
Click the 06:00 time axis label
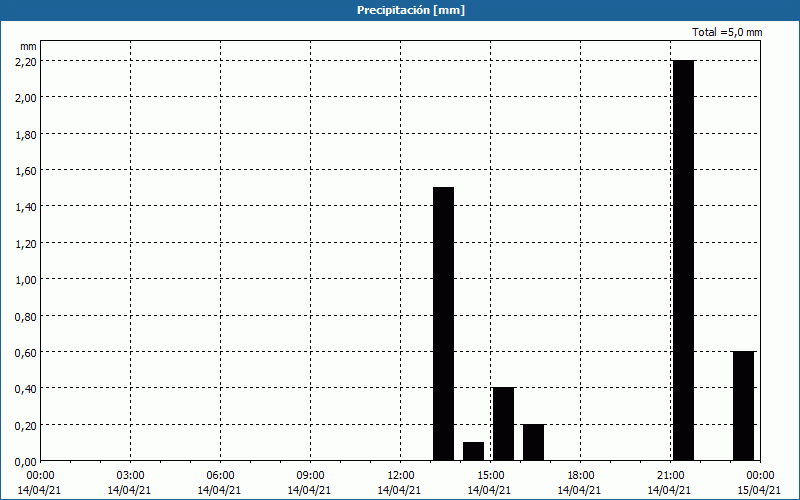tap(220, 476)
